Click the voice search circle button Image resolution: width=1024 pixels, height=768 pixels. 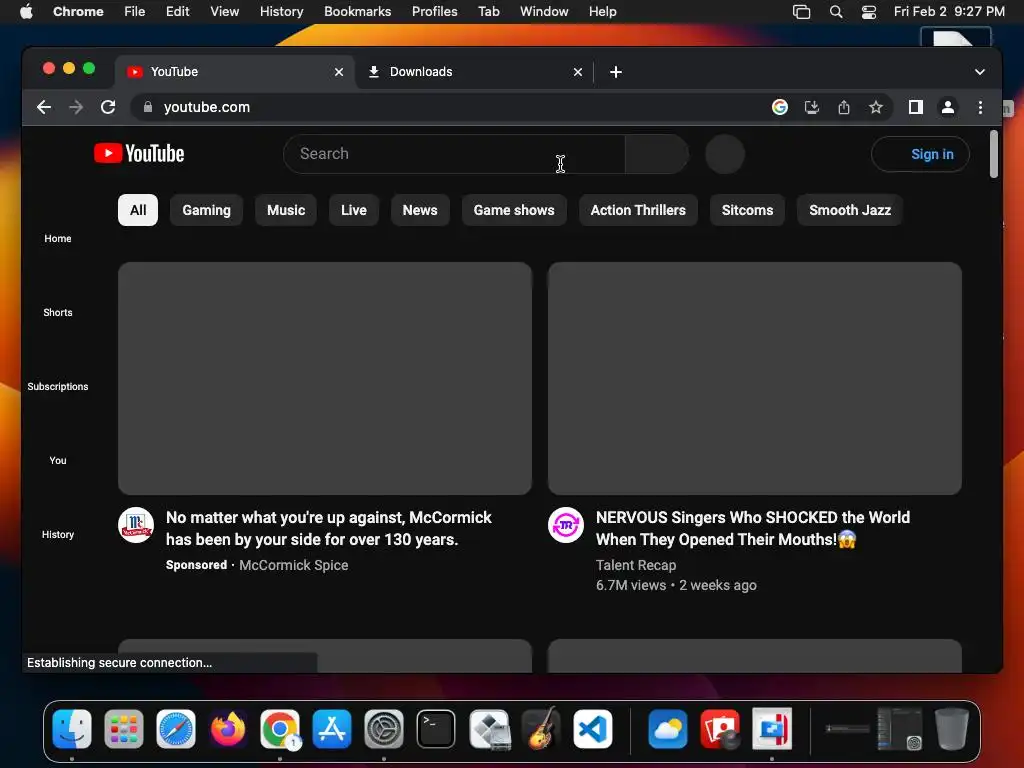[x=725, y=154]
